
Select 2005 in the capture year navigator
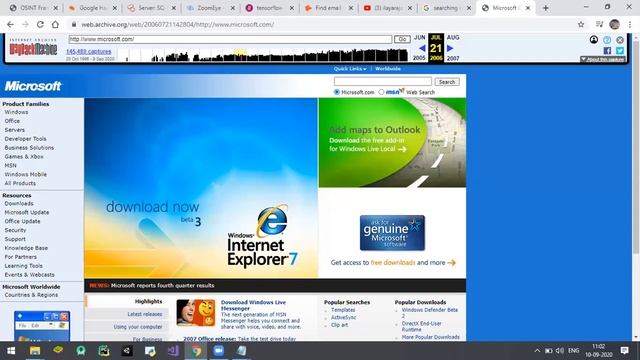419,58
